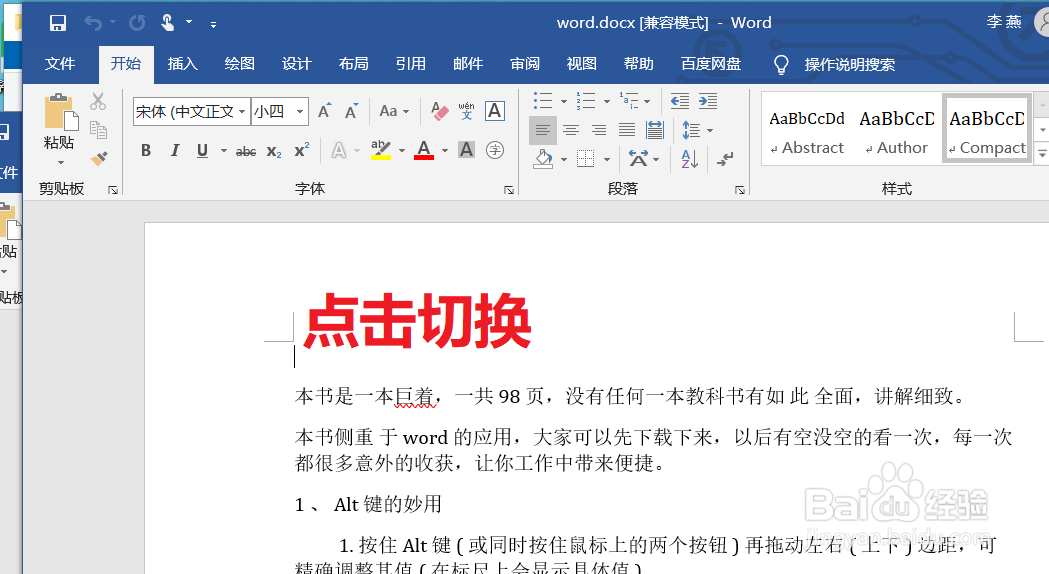Sort text with the A-Z icon

689,159
